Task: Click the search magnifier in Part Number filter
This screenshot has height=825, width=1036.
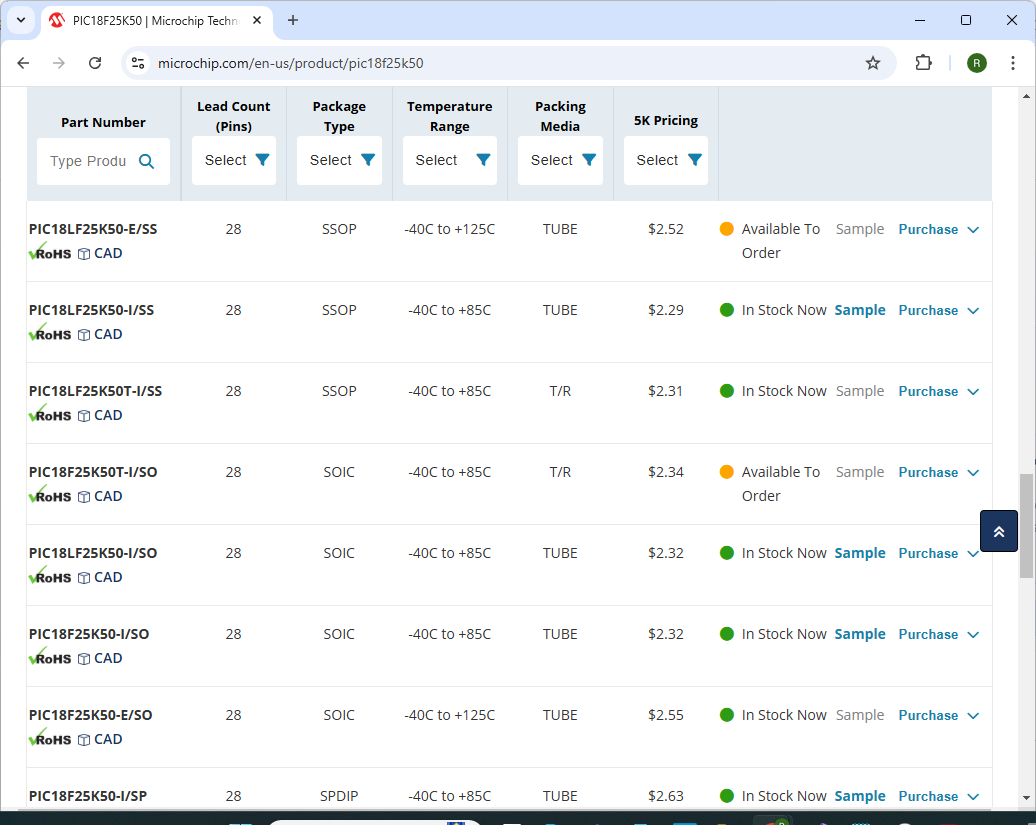Action: coord(147,161)
